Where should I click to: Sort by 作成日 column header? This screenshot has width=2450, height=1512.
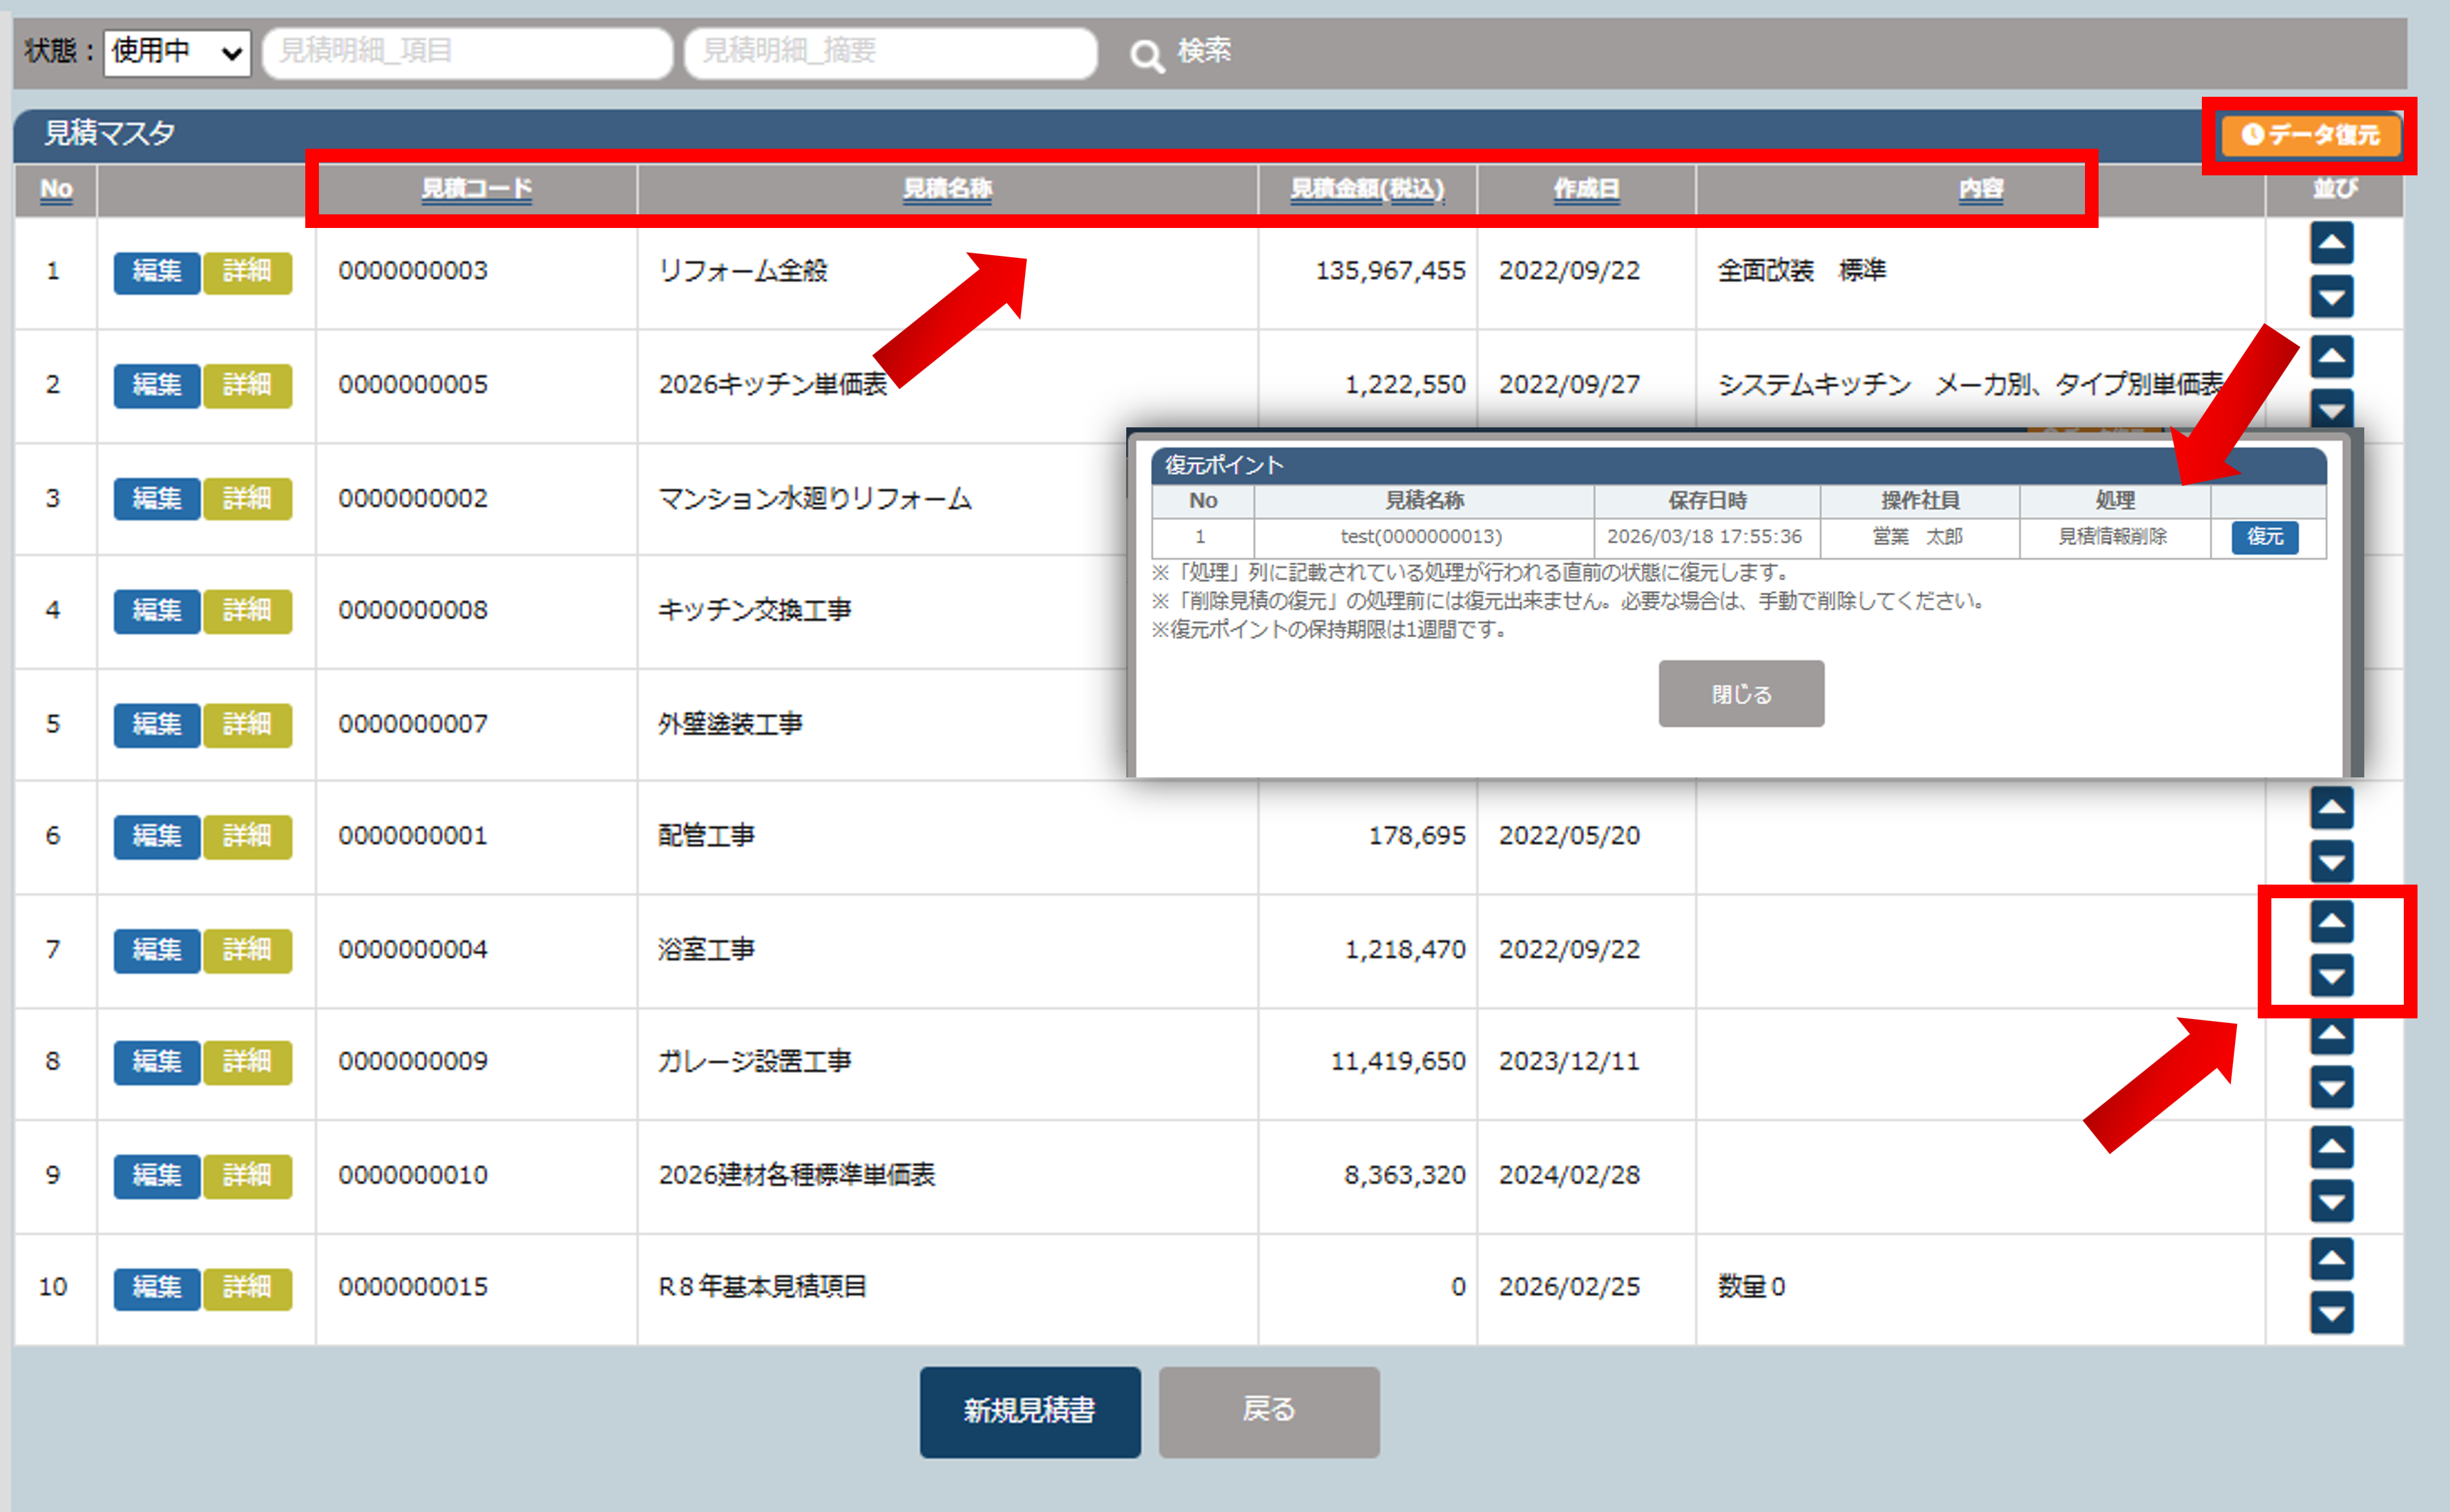(1586, 189)
